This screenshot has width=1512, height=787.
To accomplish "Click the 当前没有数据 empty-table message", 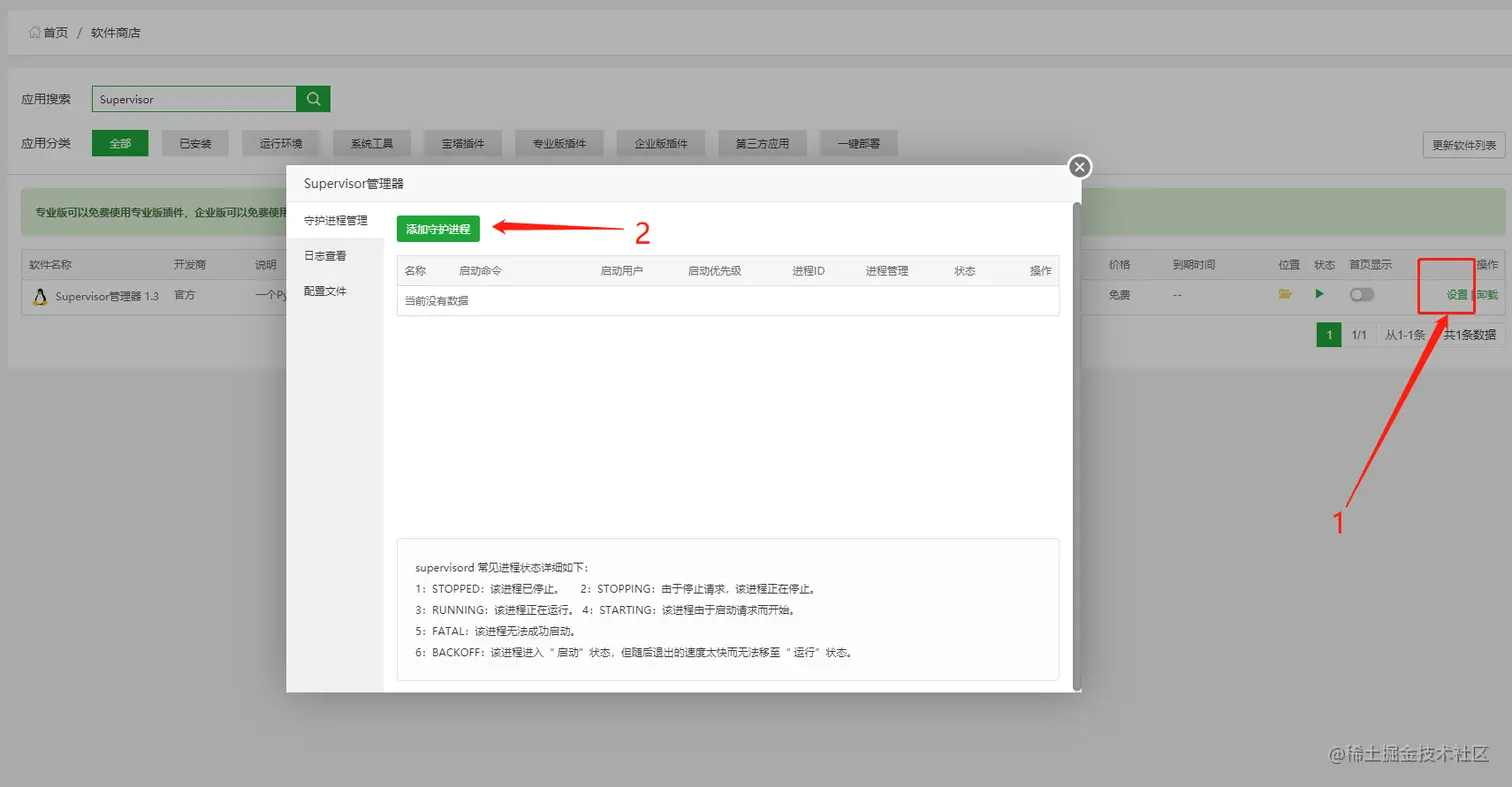I will click(x=436, y=301).
